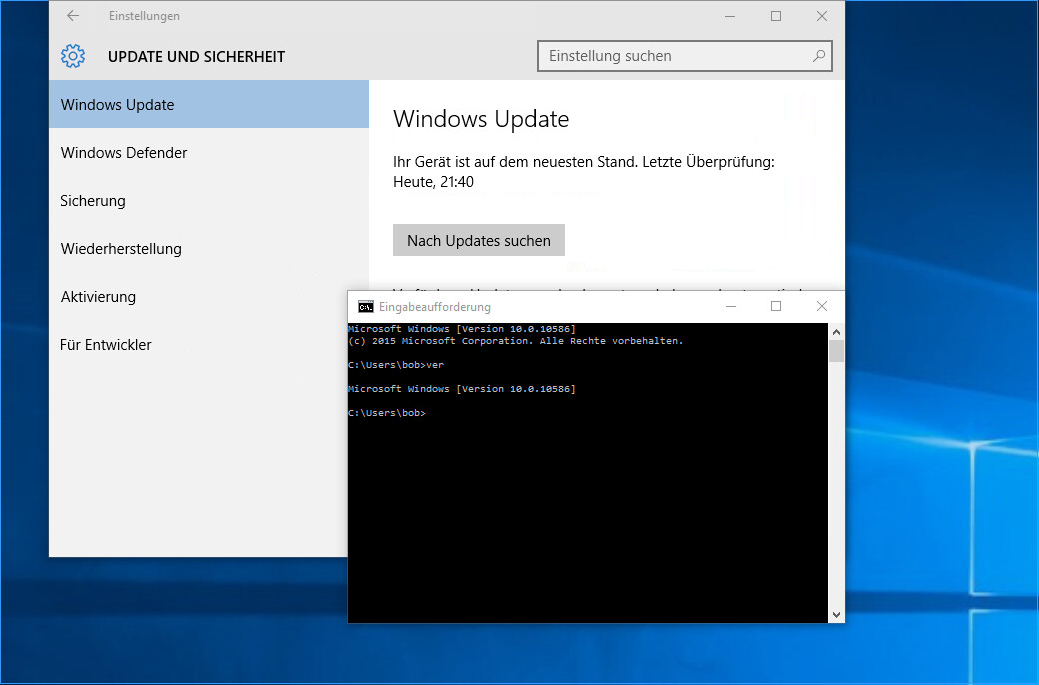
Task: Go back with the Einstellungen back arrow
Action: tap(73, 16)
